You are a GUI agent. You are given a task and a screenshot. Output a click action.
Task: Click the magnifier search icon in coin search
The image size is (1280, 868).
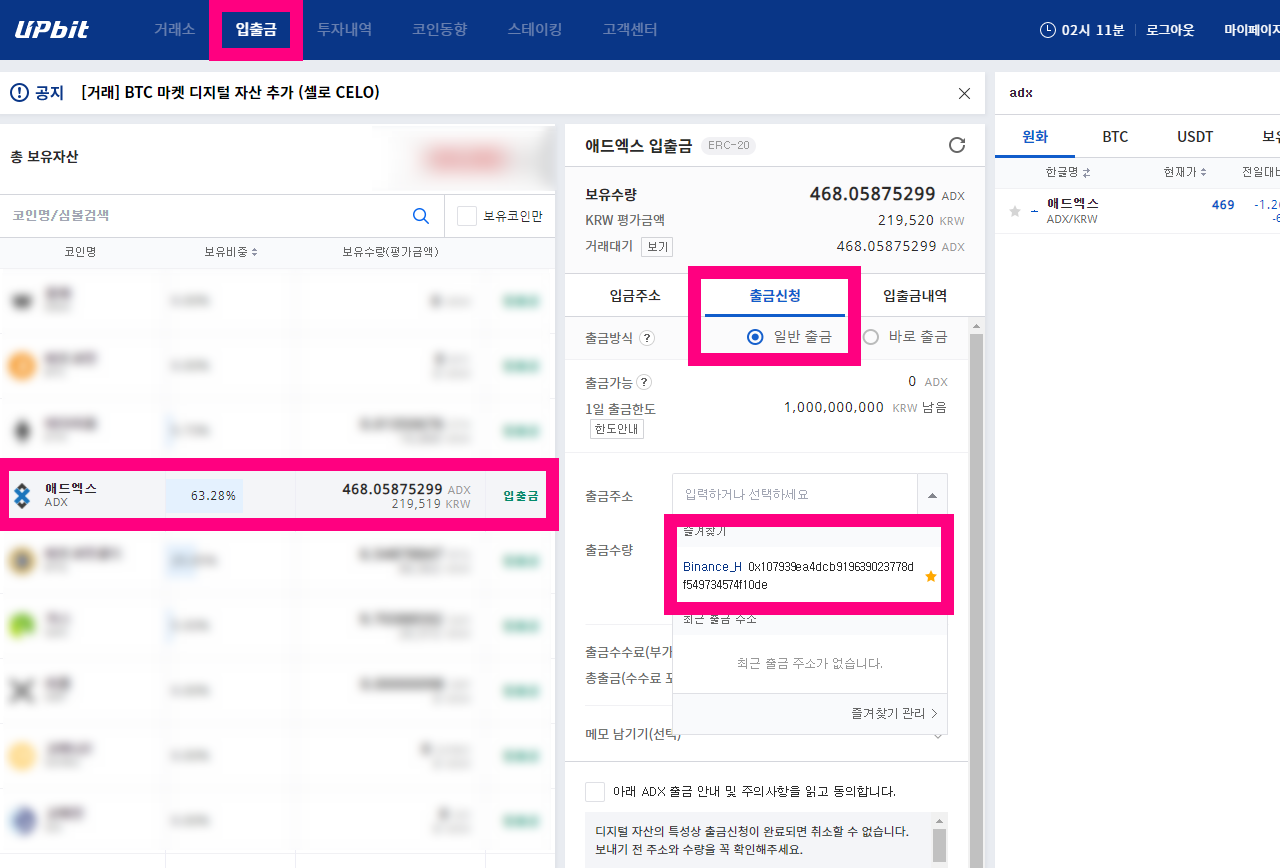421,215
